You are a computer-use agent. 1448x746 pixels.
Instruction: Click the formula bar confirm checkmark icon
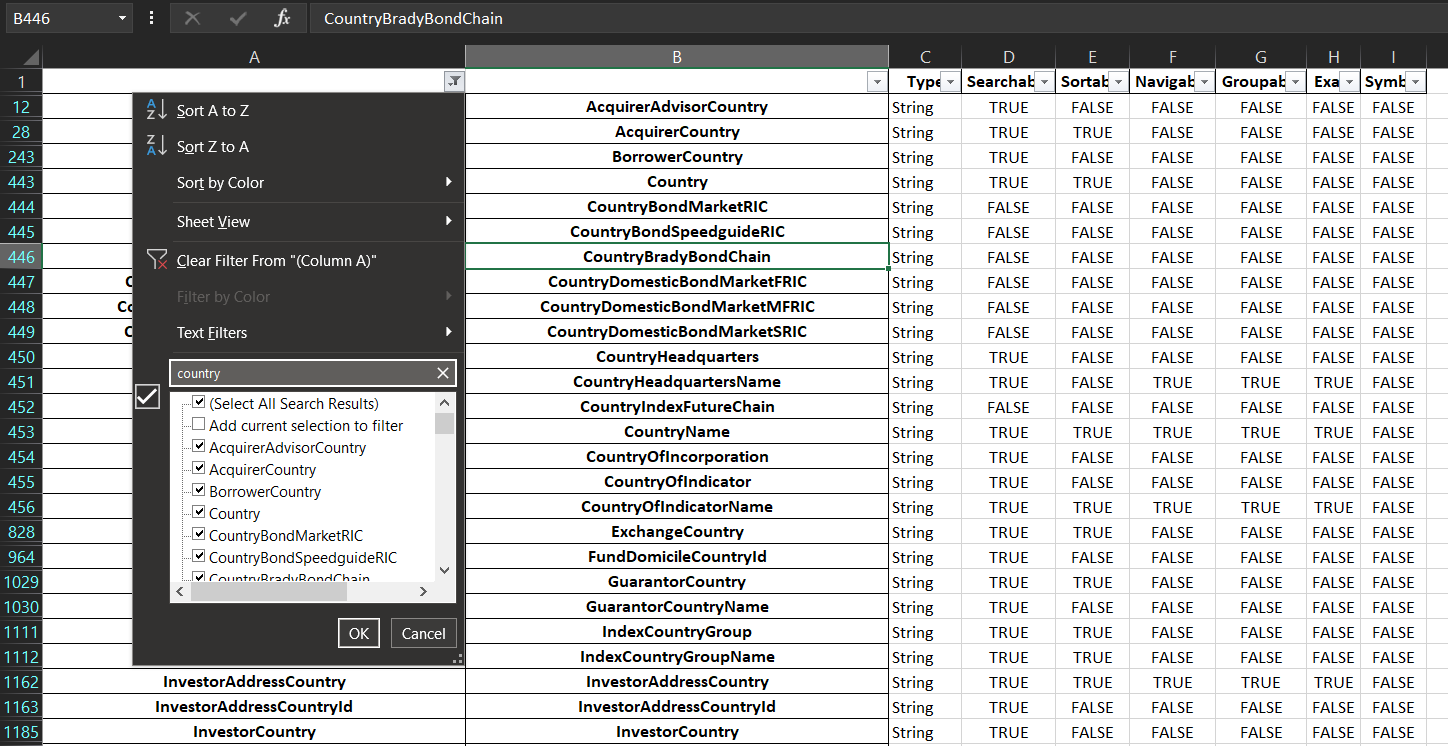[x=238, y=18]
